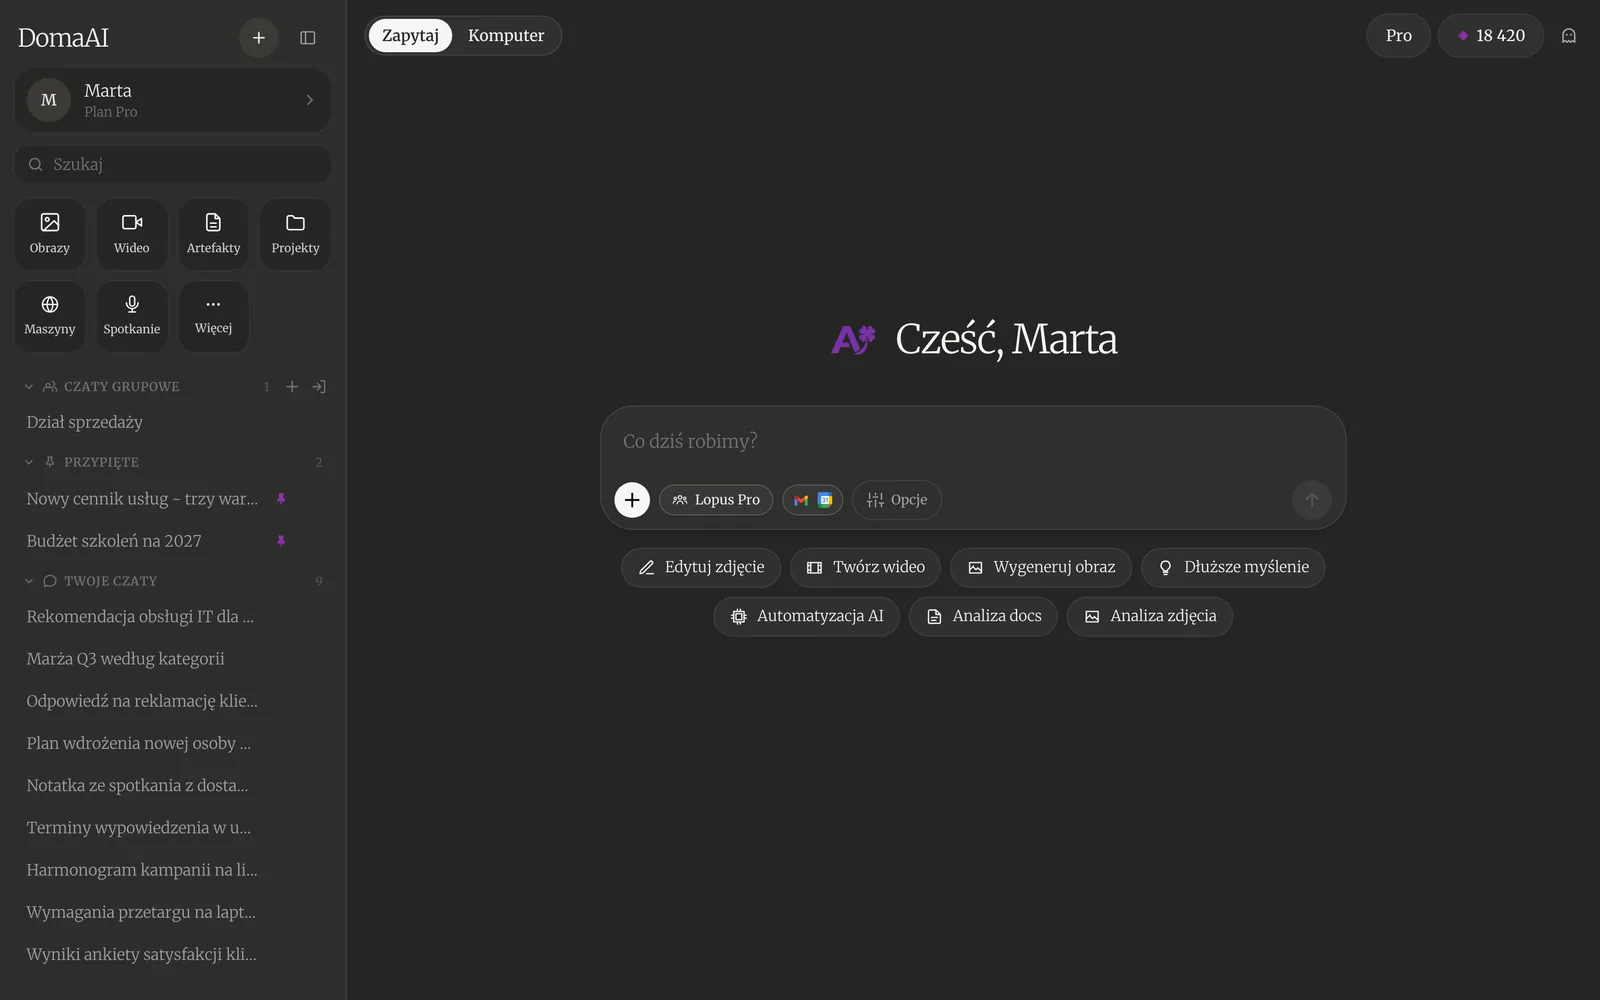Choose Dłuższe myślenie suggestion

coord(1233,567)
